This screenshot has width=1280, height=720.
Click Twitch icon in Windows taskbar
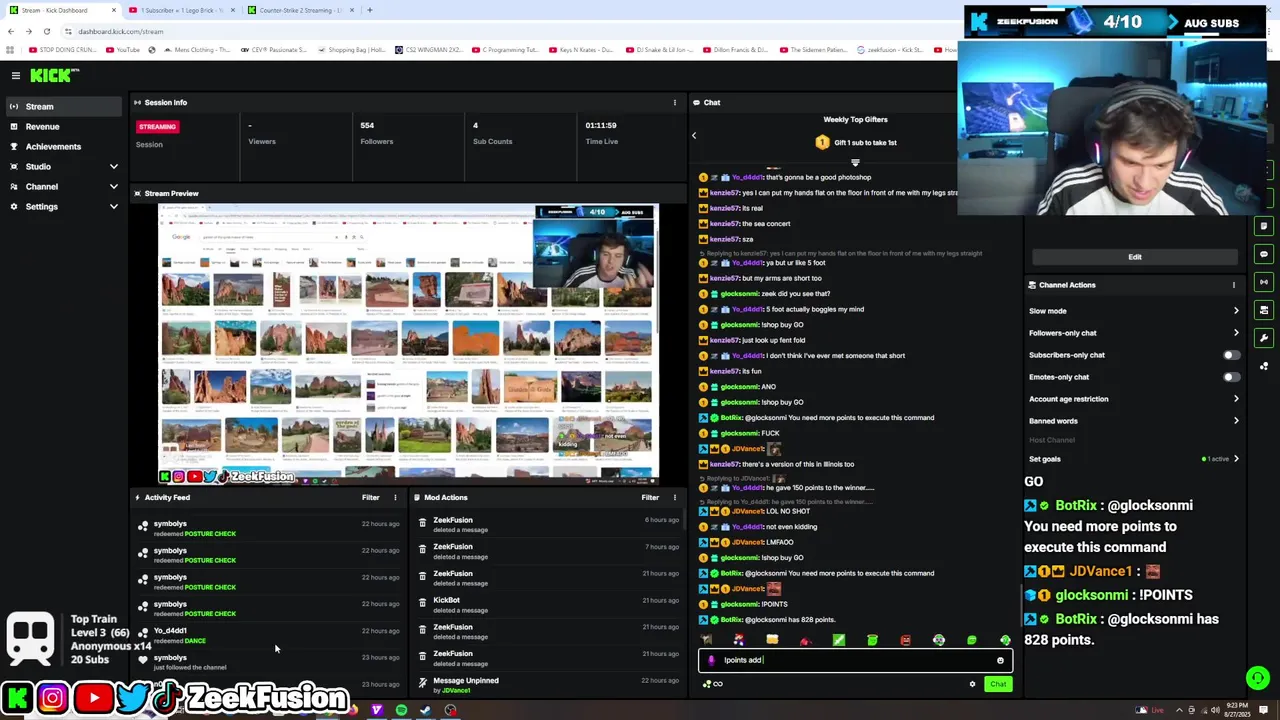(x=377, y=710)
